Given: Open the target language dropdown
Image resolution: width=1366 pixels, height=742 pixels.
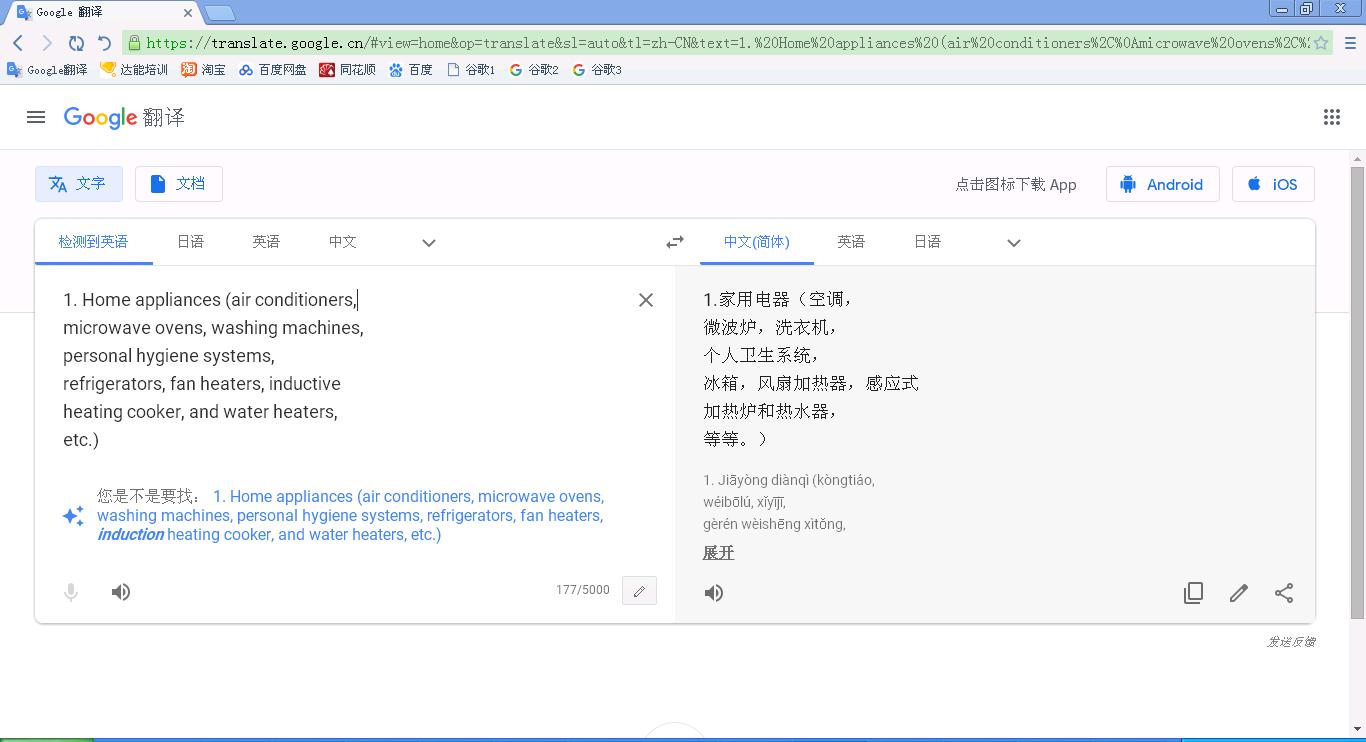Looking at the screenshot, I should [x=1014, y=242].
